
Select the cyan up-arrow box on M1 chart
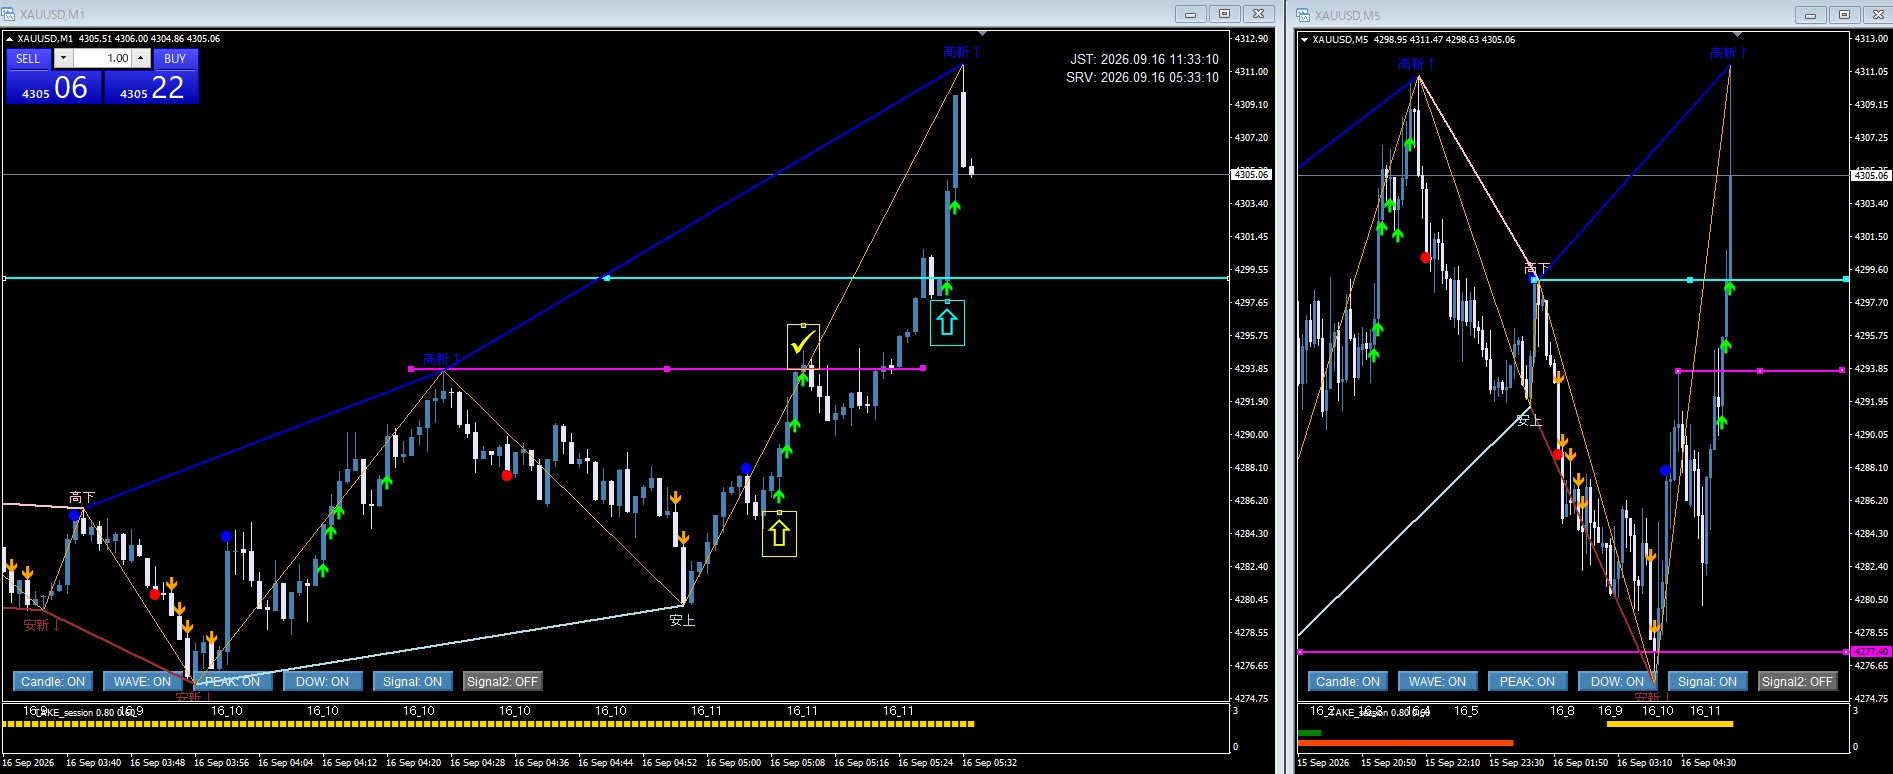pyautogui.click(x=947, y=323)
